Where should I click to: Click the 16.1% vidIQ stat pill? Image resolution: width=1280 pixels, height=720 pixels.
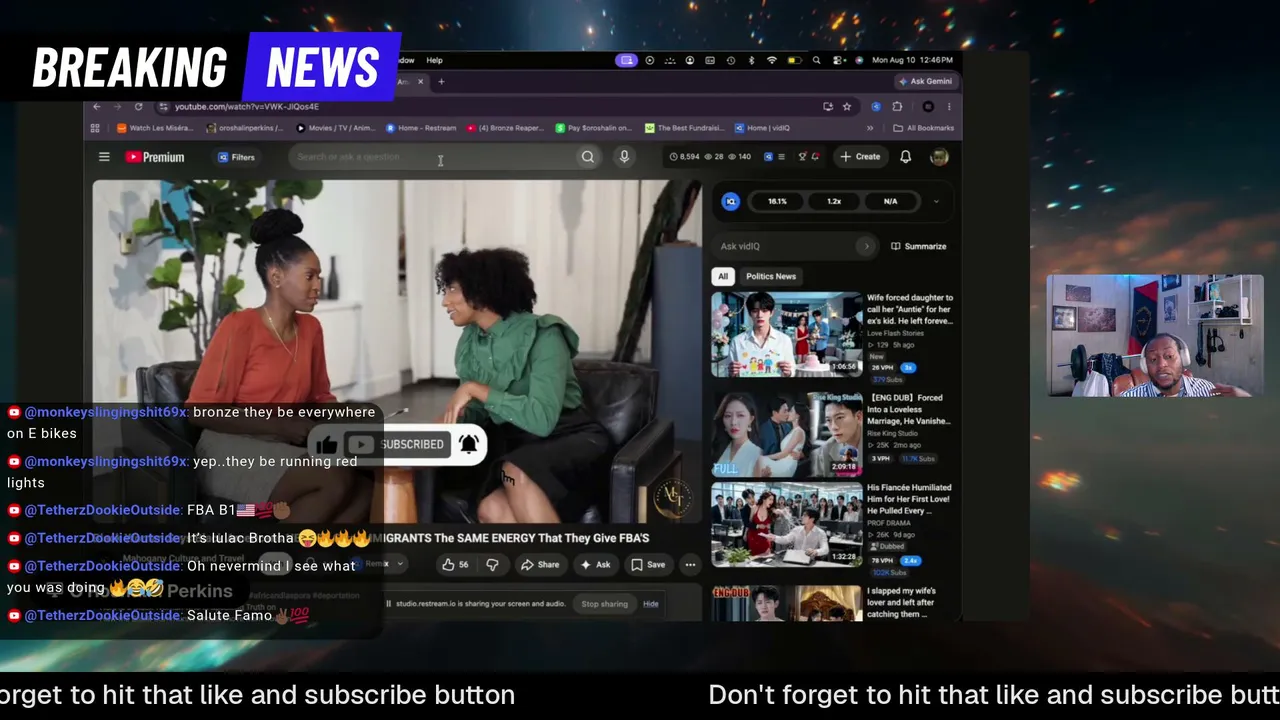[777, 201]
